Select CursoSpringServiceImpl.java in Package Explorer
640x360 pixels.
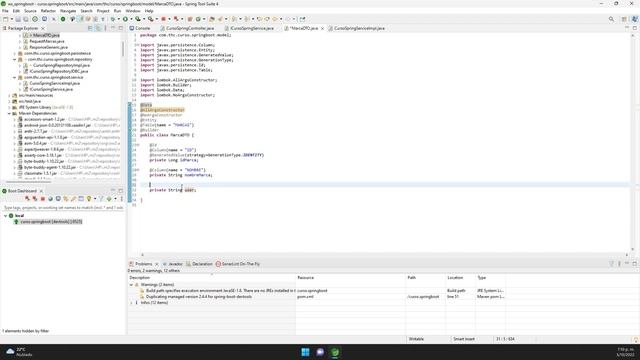coord(54,83)
